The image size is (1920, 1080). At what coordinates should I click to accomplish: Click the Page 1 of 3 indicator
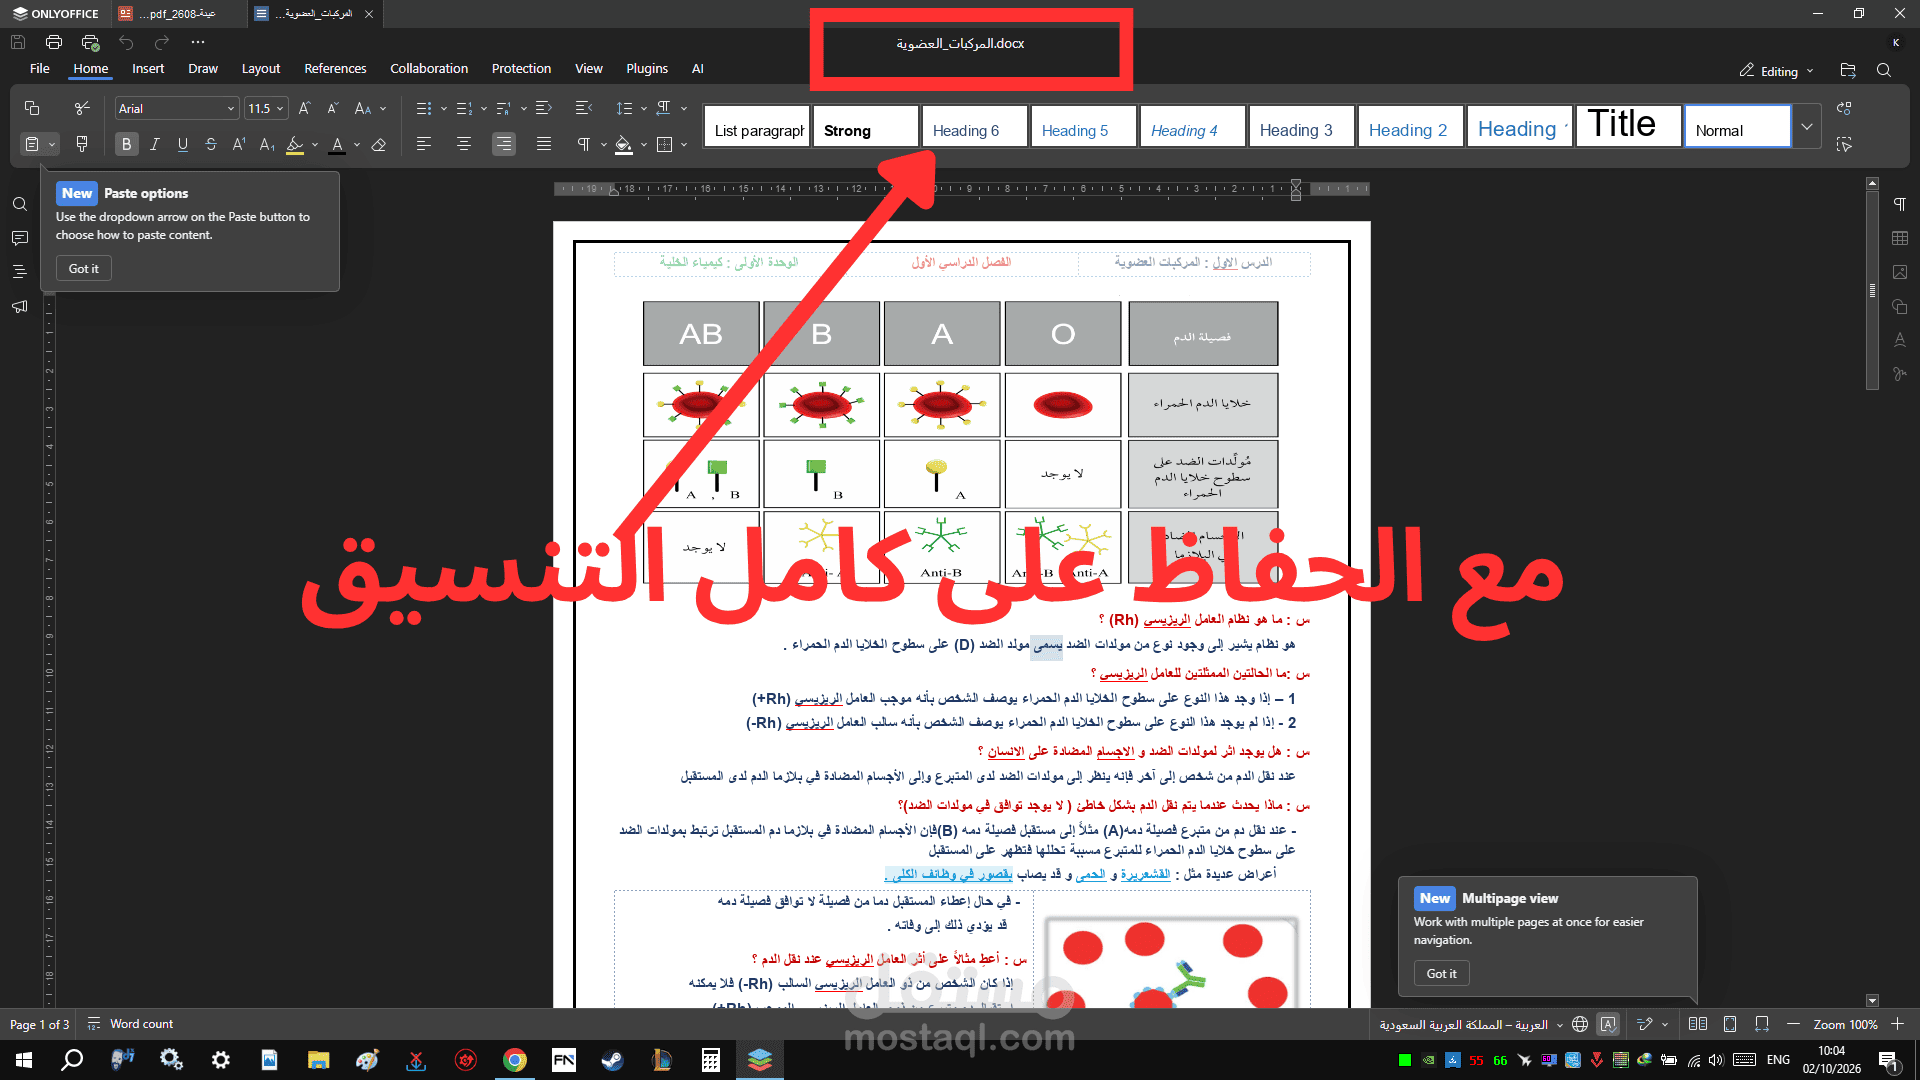(39, 1024)
